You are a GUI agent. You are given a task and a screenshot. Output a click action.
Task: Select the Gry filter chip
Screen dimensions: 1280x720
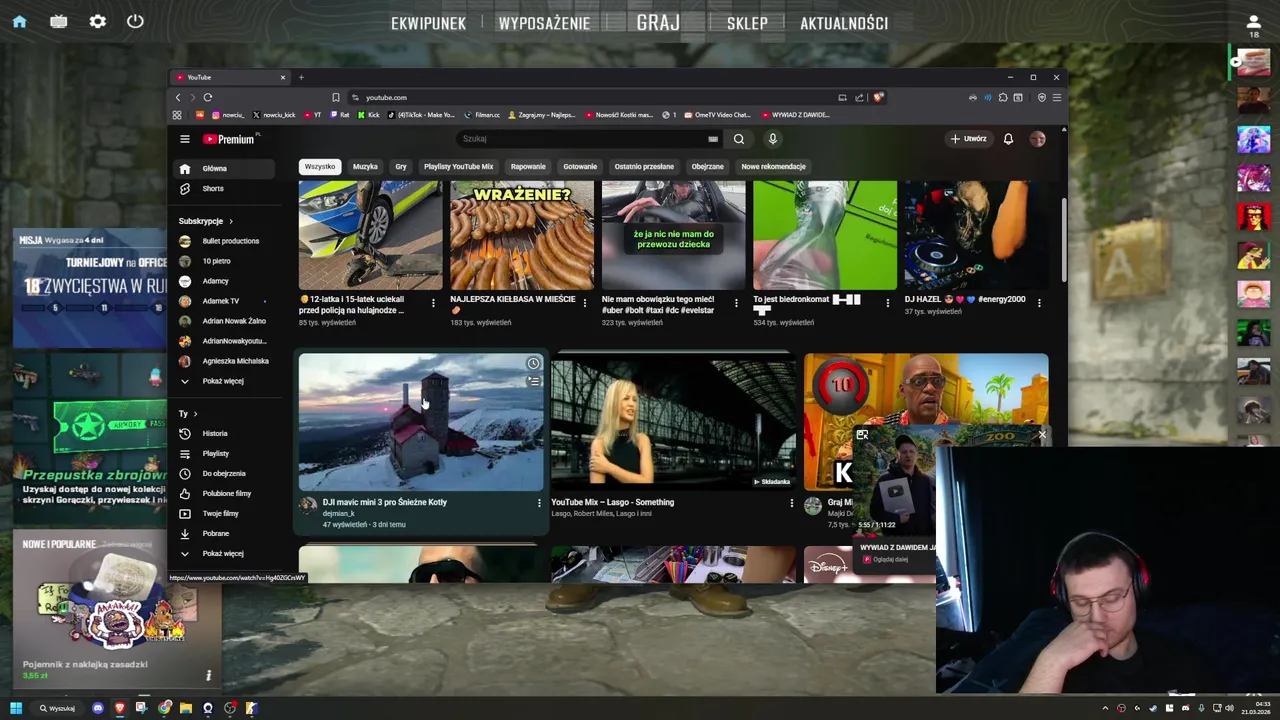pos(401,166)
